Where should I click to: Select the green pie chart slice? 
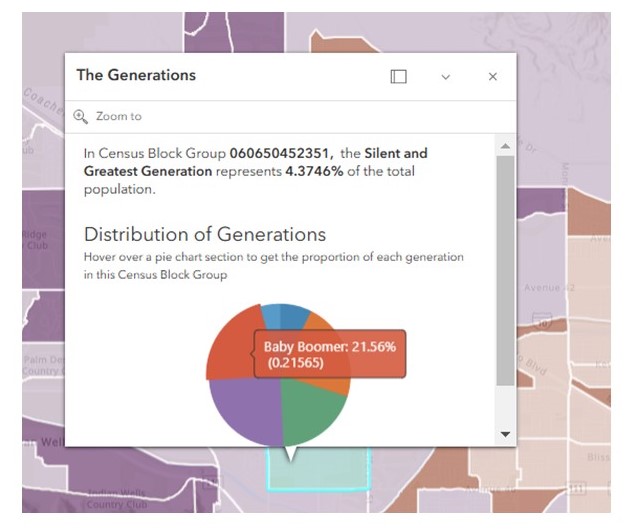(313, 410)
